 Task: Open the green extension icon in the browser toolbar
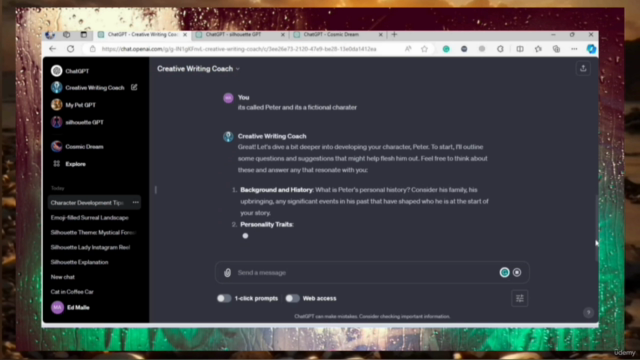click(x=446, y=49)
